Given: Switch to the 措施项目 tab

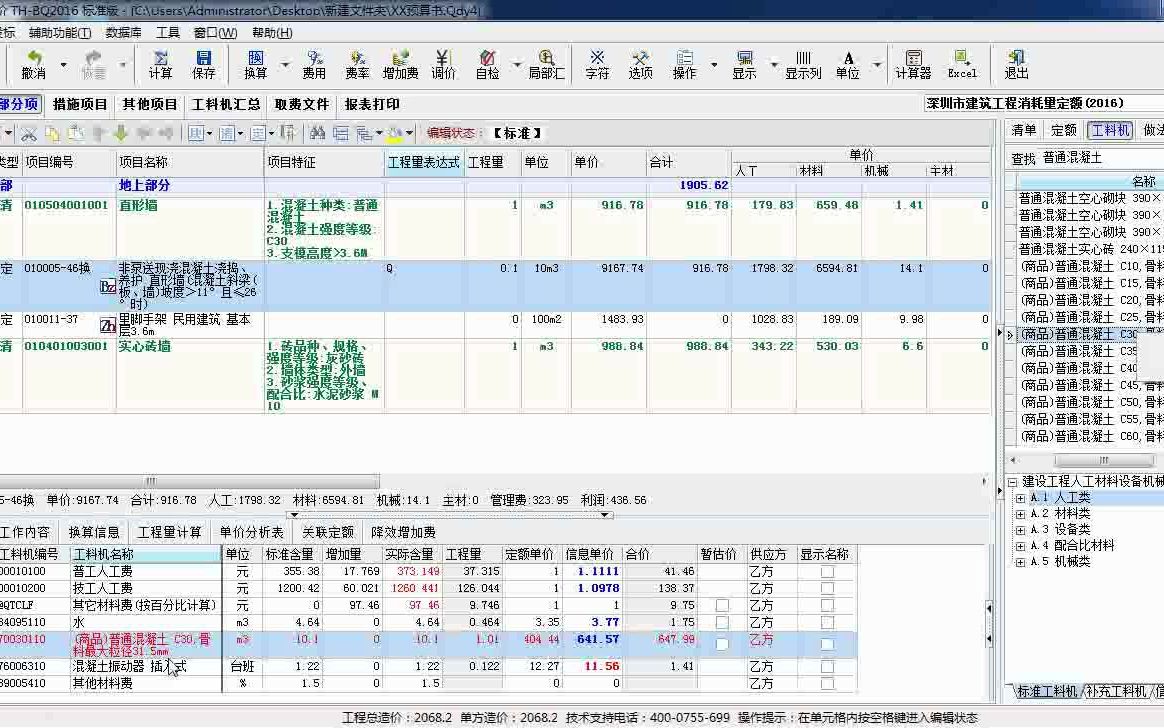Looking at the screenshot, I should 80,105.
